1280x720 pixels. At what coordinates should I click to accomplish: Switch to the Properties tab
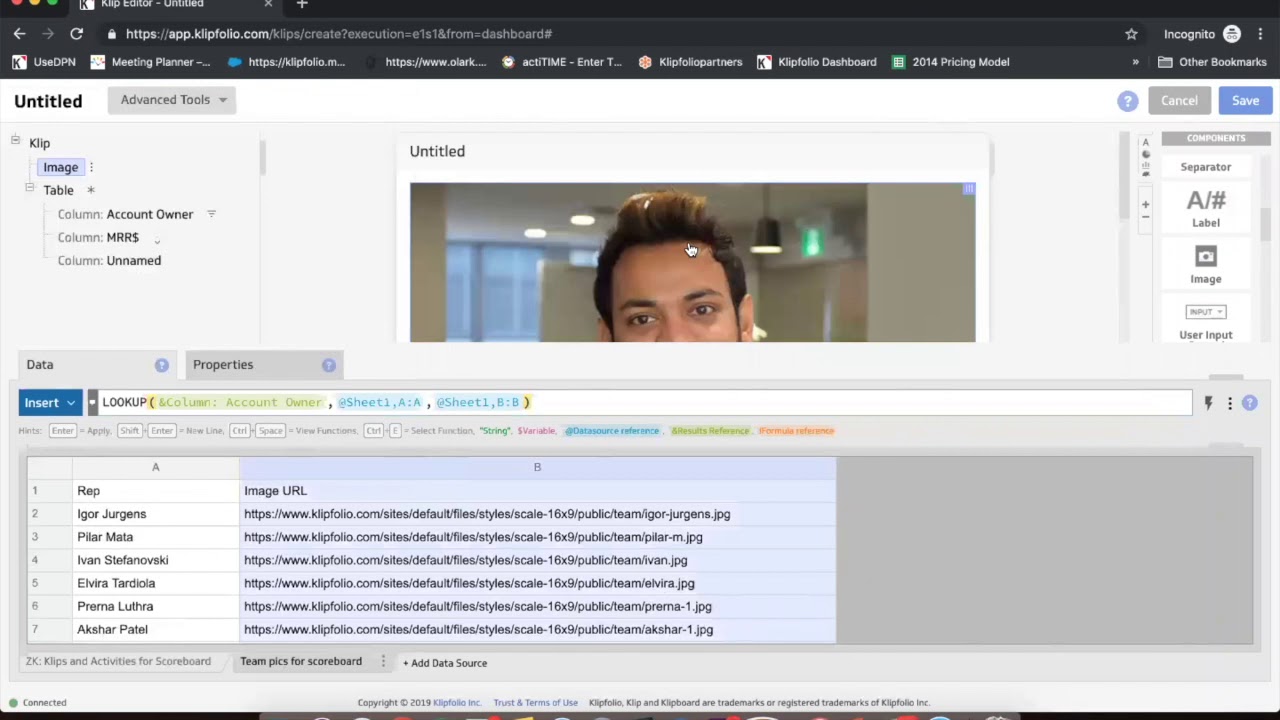point(223,365)
